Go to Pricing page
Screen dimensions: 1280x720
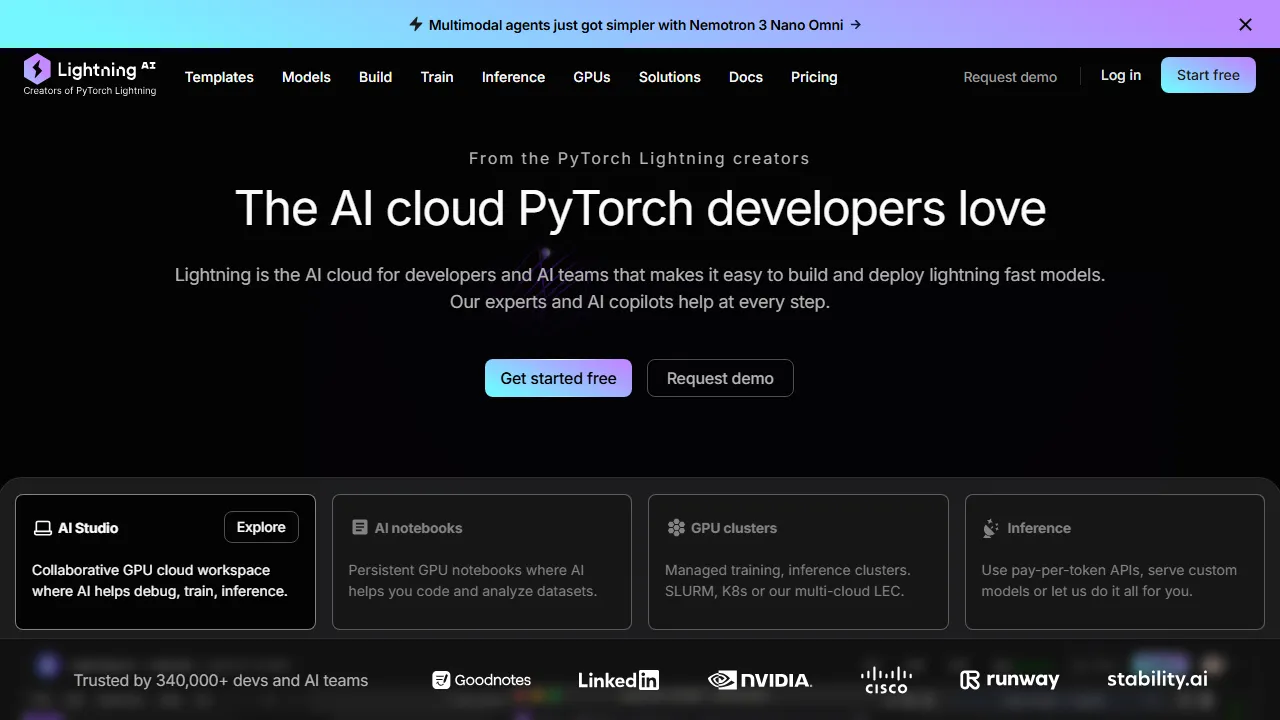click(x=814, y=77)
